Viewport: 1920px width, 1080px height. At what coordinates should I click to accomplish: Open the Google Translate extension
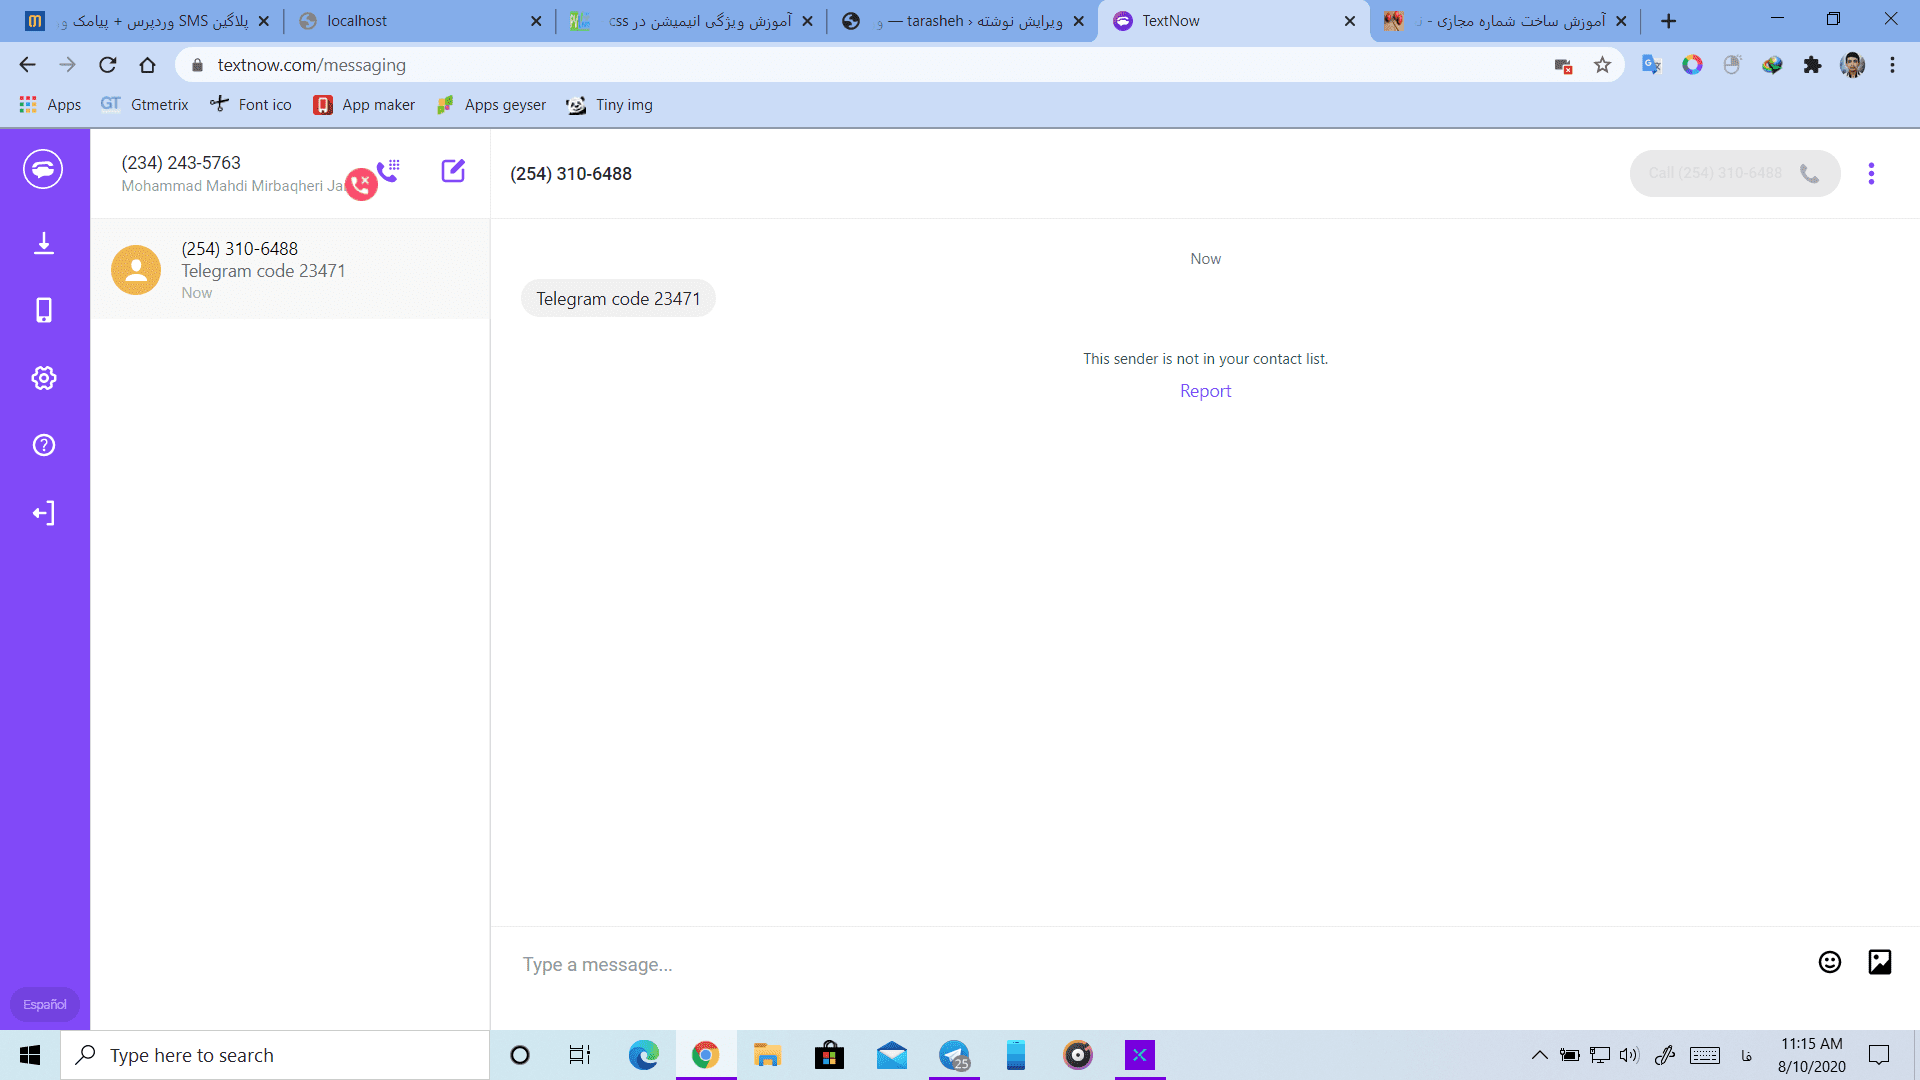1651,65
